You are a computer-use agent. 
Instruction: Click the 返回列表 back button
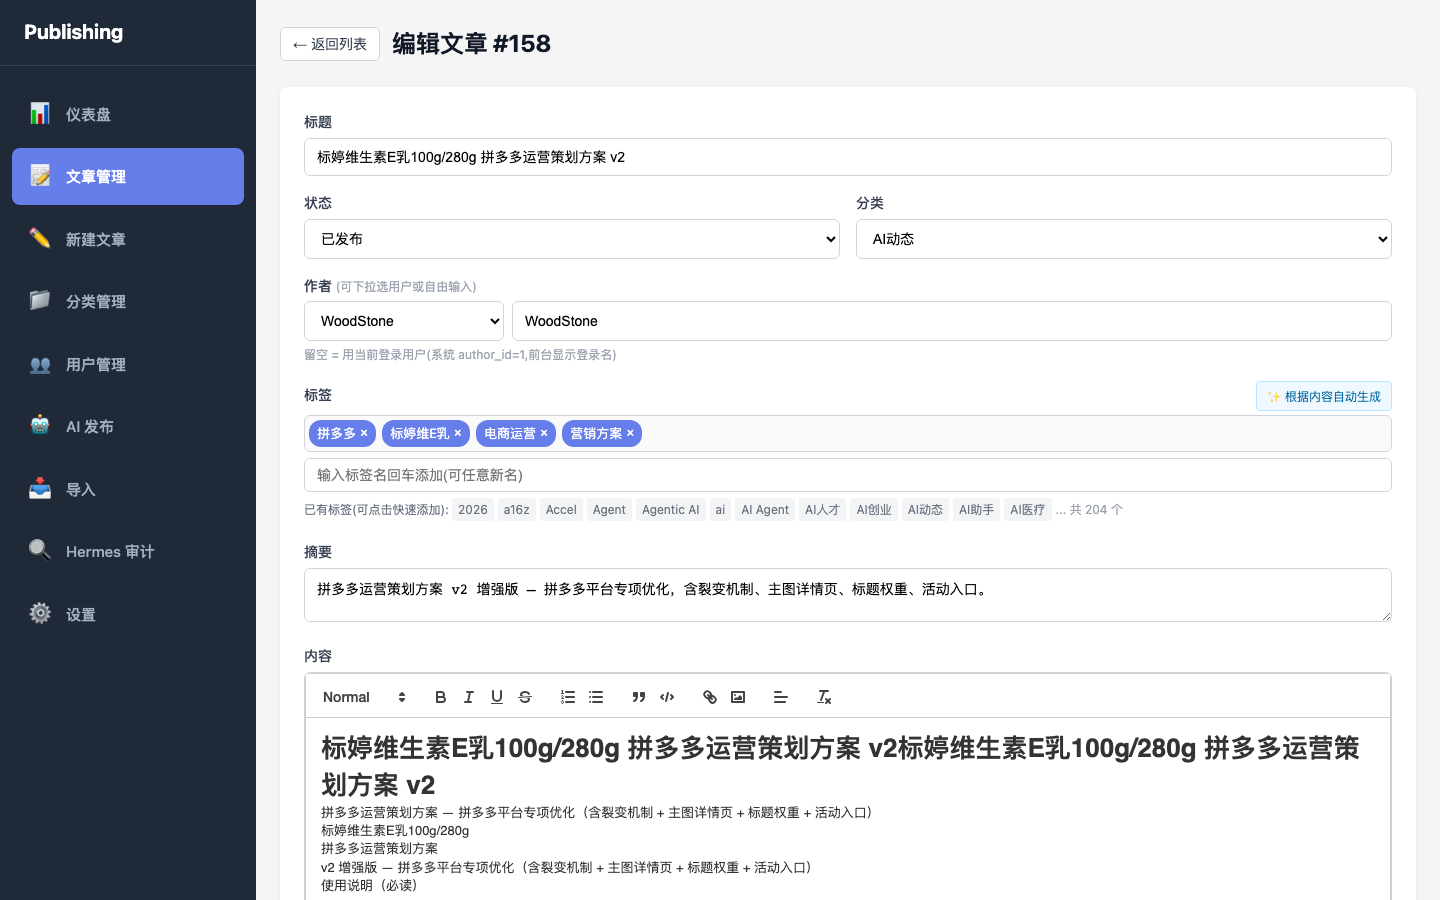coord(330,44)
